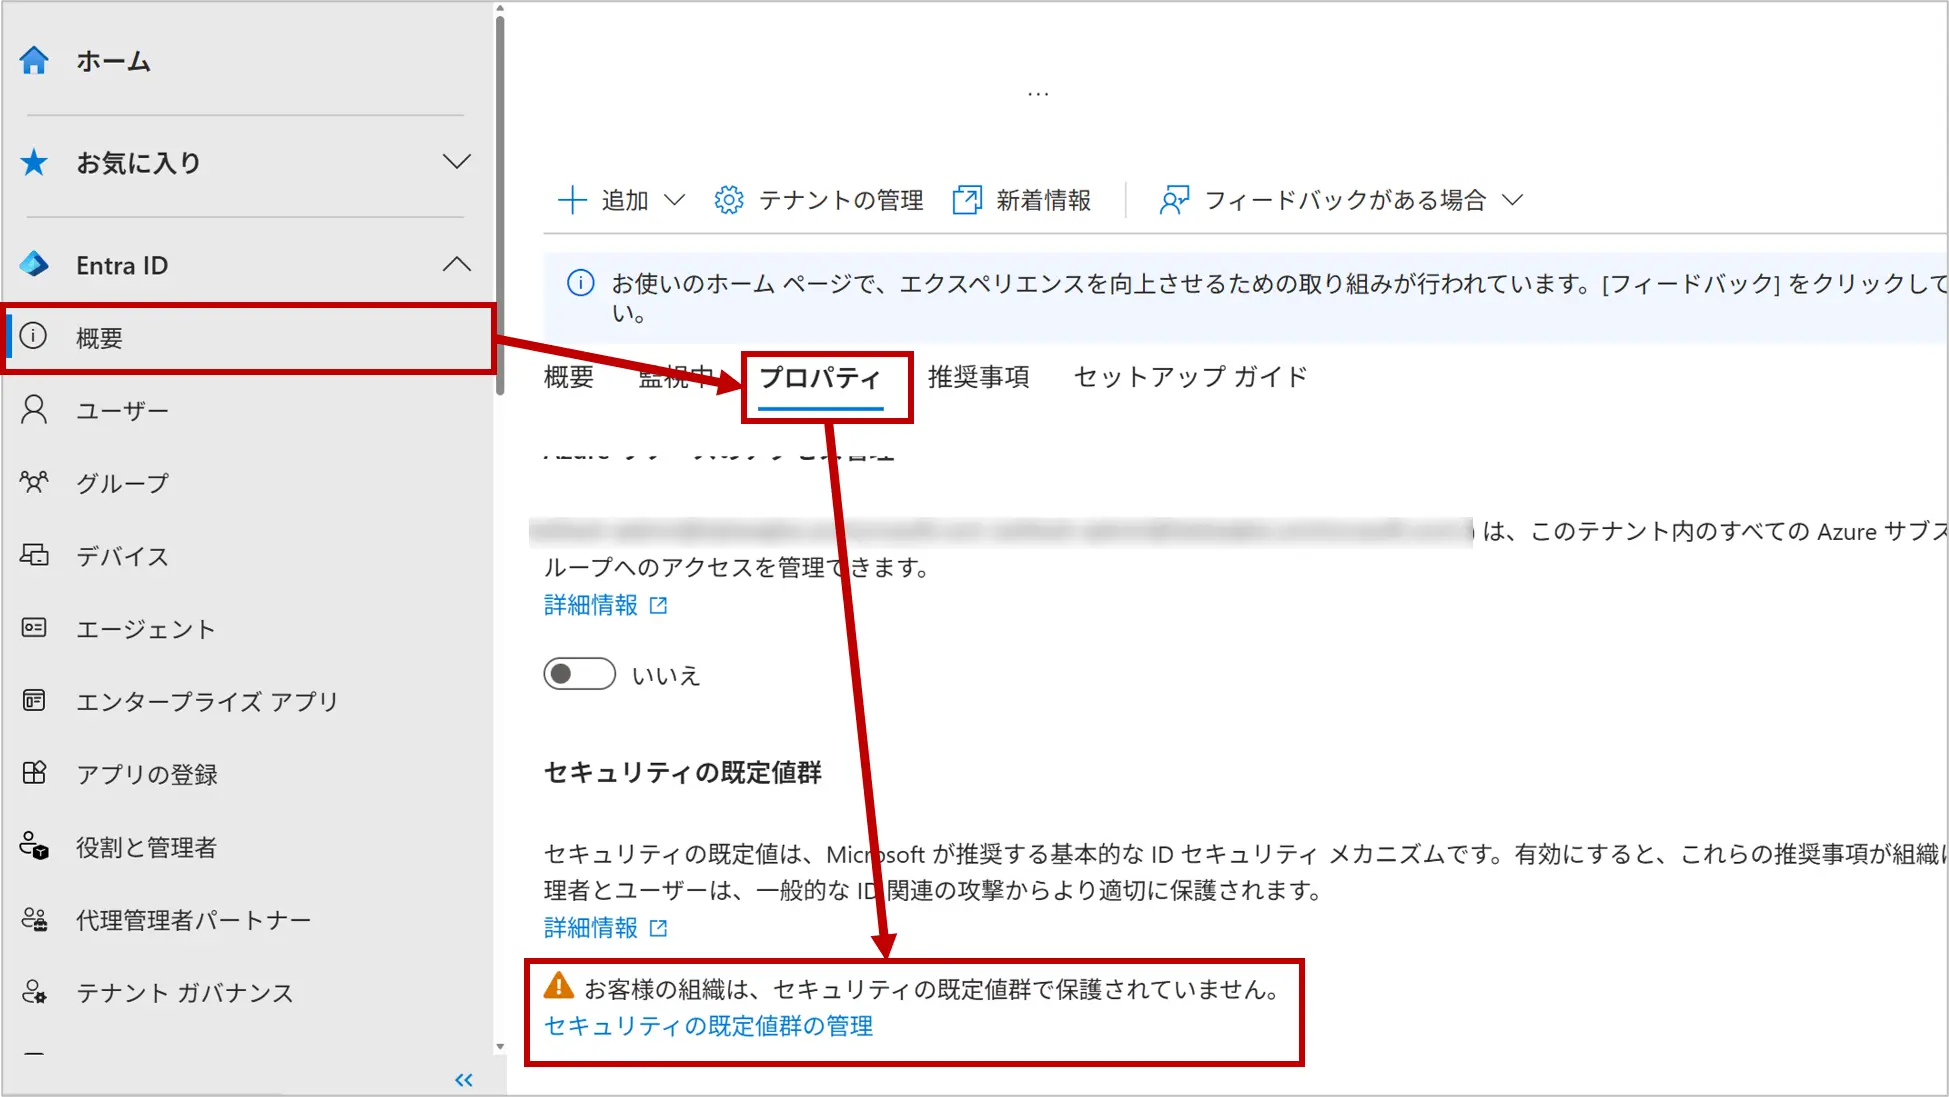Image resolution: width=1949 pixels, height=1097 pixels.
Task: Switch to the 推奨事項 tab
Action: (978, 377)
